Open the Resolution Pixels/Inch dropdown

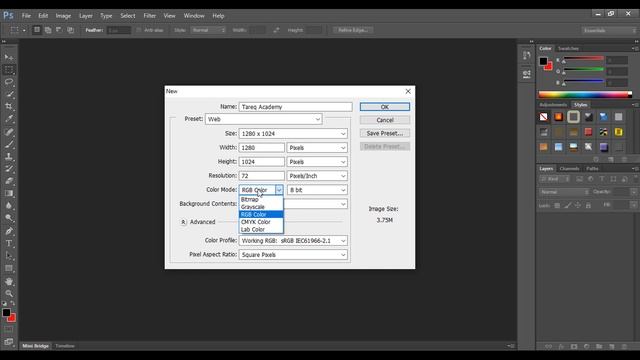317,176
